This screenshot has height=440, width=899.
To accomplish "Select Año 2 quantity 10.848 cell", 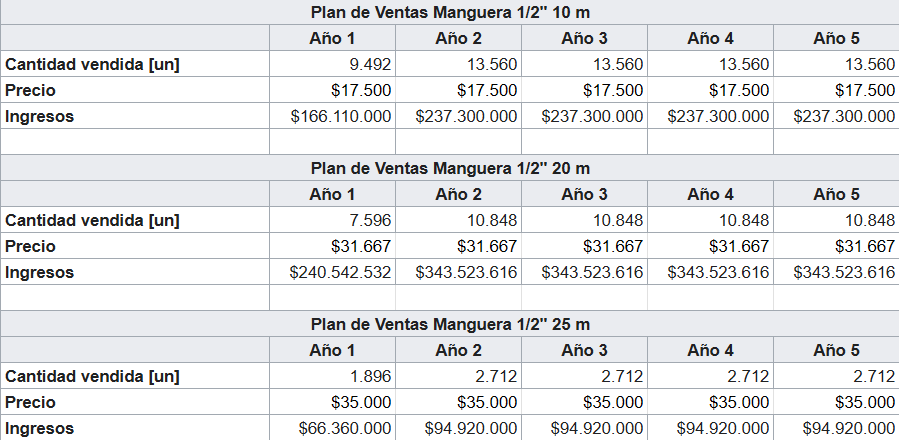I will [459, 220].
